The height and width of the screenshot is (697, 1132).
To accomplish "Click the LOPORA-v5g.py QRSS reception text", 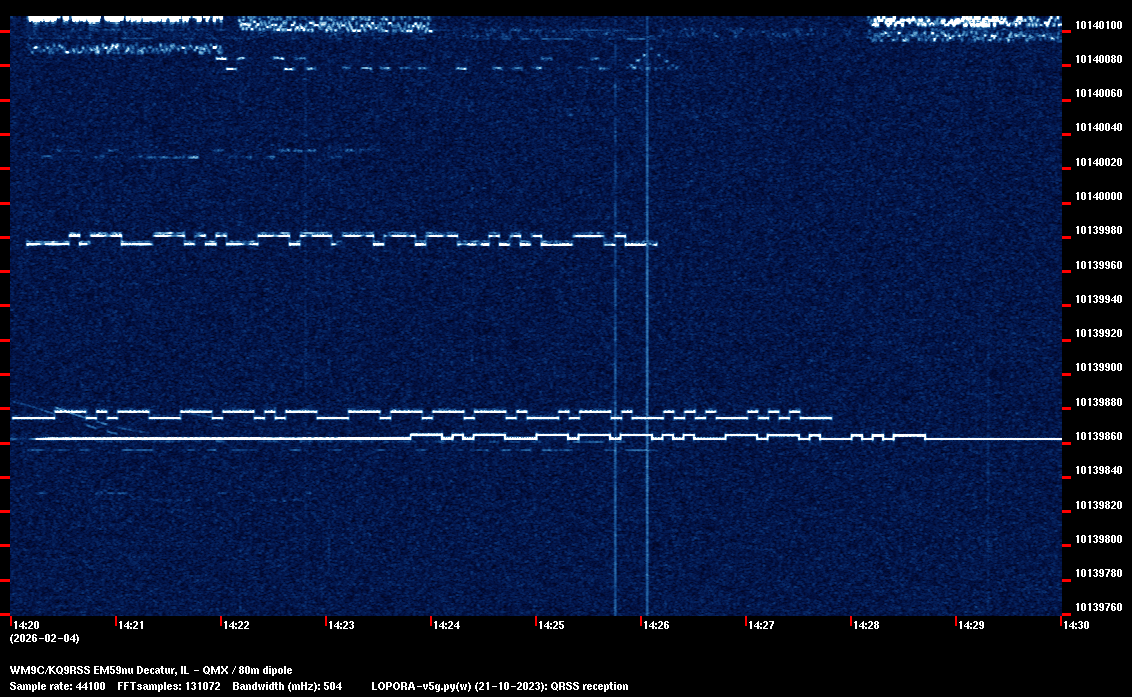I will coord(499,686).
